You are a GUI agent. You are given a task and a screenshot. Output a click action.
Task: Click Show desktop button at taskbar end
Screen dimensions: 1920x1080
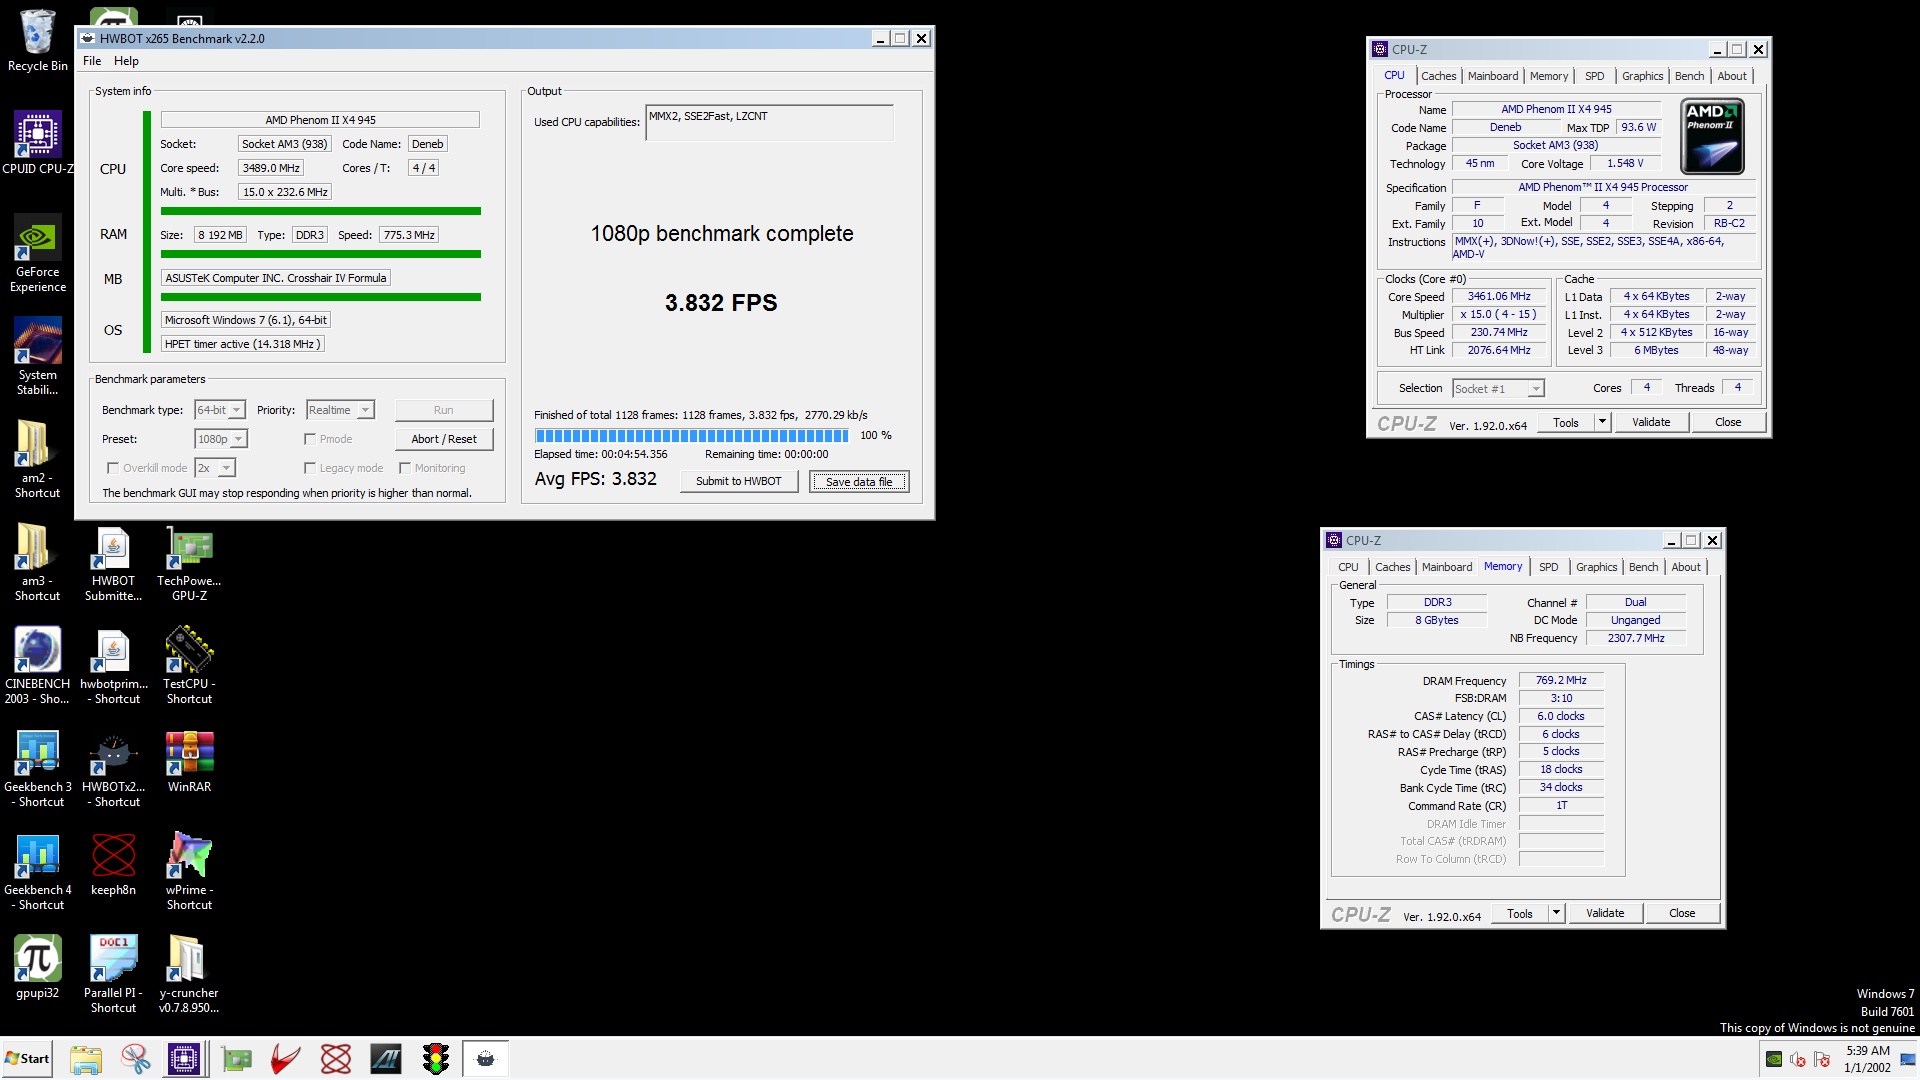[x=1909, y=1059]
